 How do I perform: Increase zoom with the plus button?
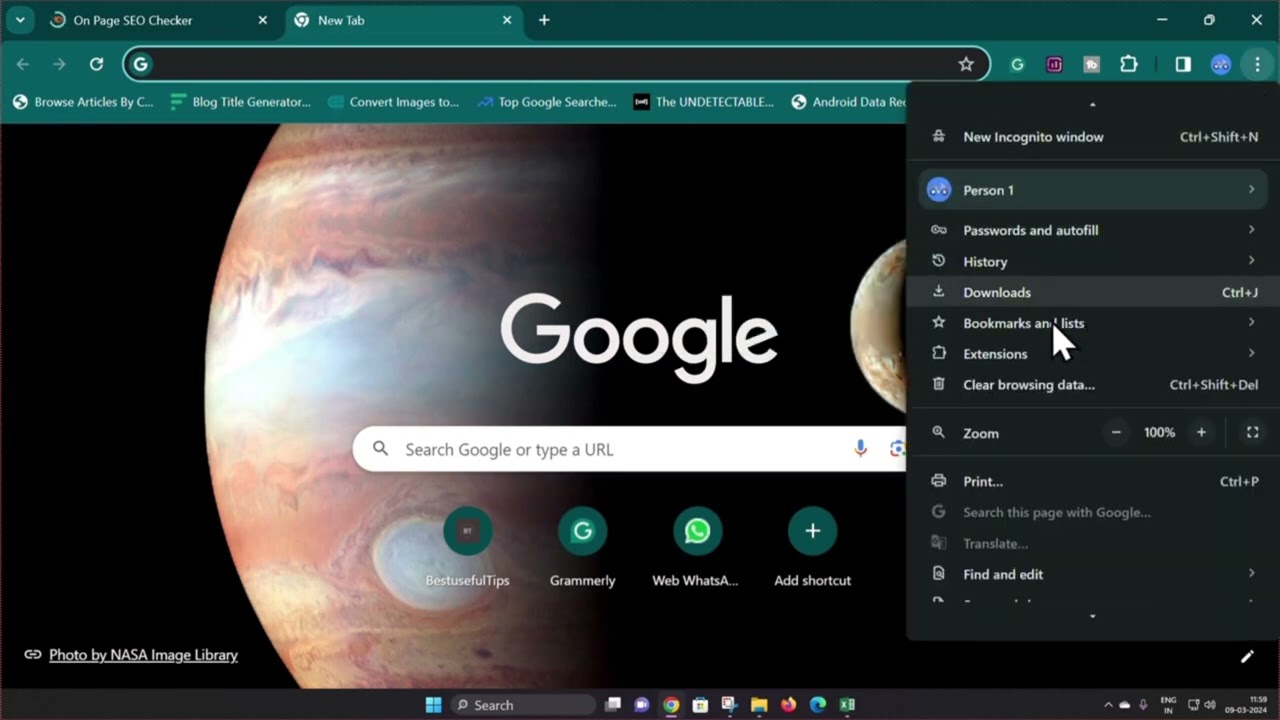coord(1201,432)
